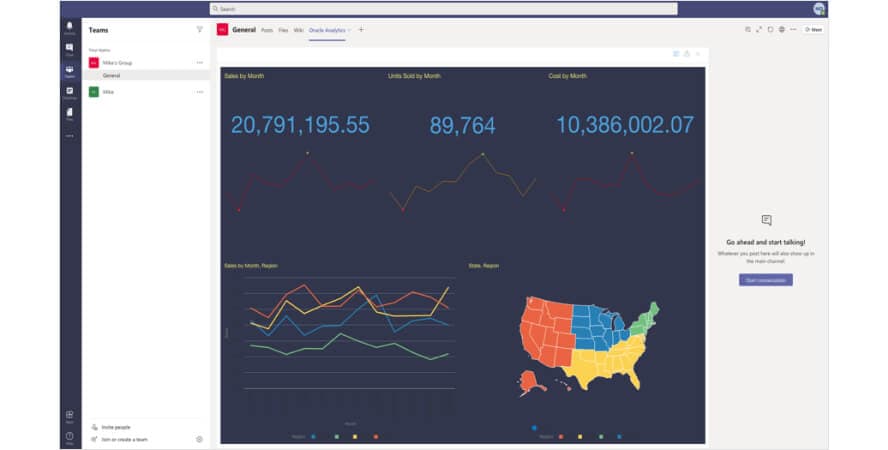Expand the Oracle Analytics tab dropdown arrow

[x=349, y=30]
